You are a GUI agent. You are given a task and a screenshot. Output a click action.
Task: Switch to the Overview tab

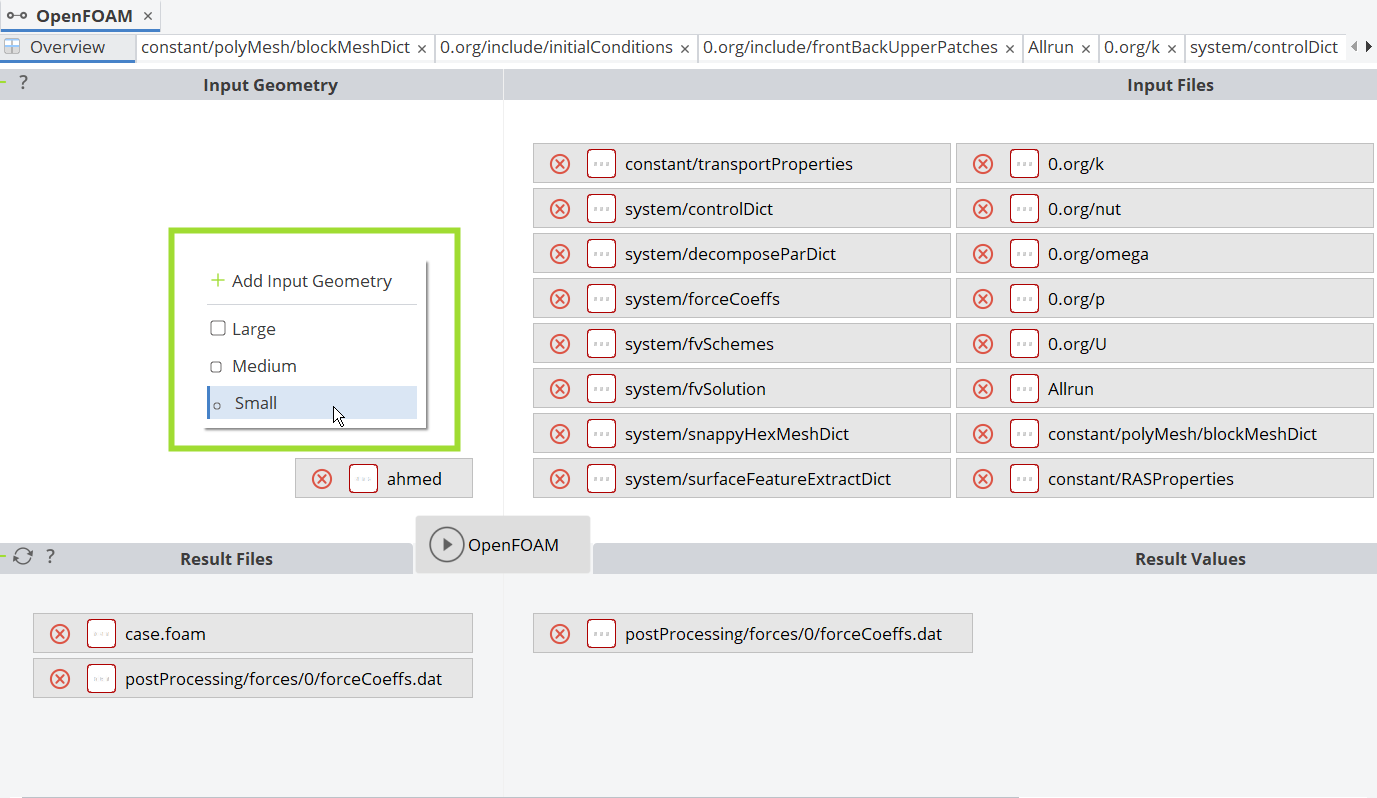[67, 47]
